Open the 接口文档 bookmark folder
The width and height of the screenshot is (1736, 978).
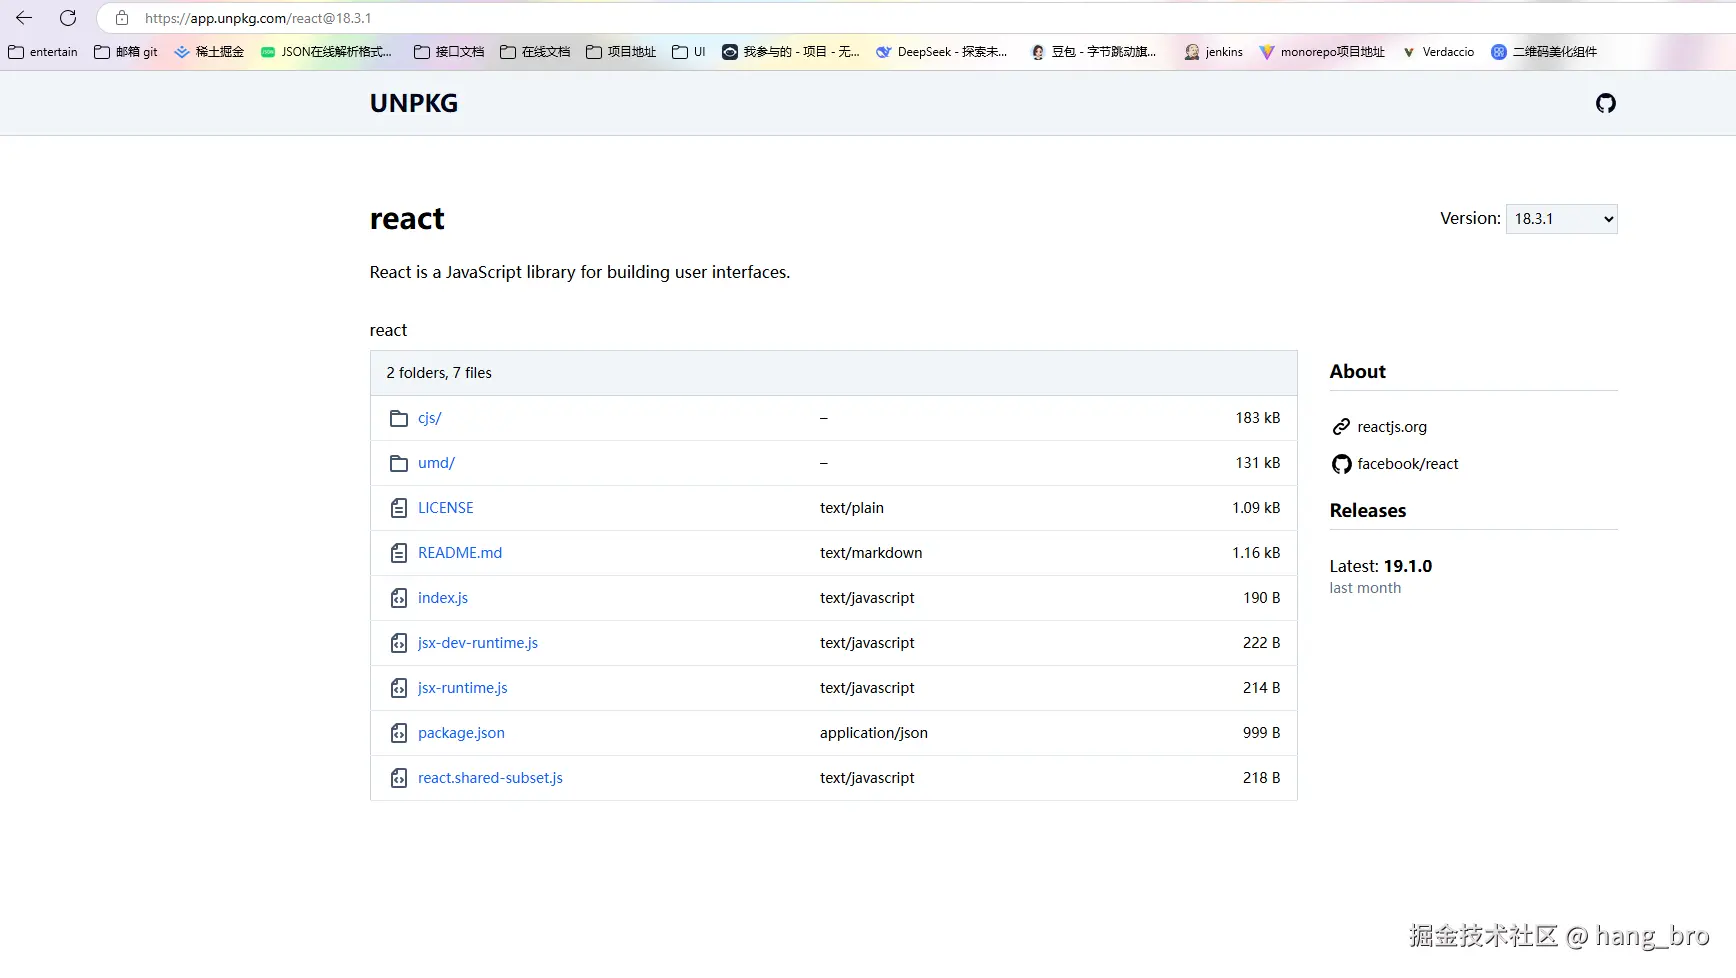[x=449, y=52]
